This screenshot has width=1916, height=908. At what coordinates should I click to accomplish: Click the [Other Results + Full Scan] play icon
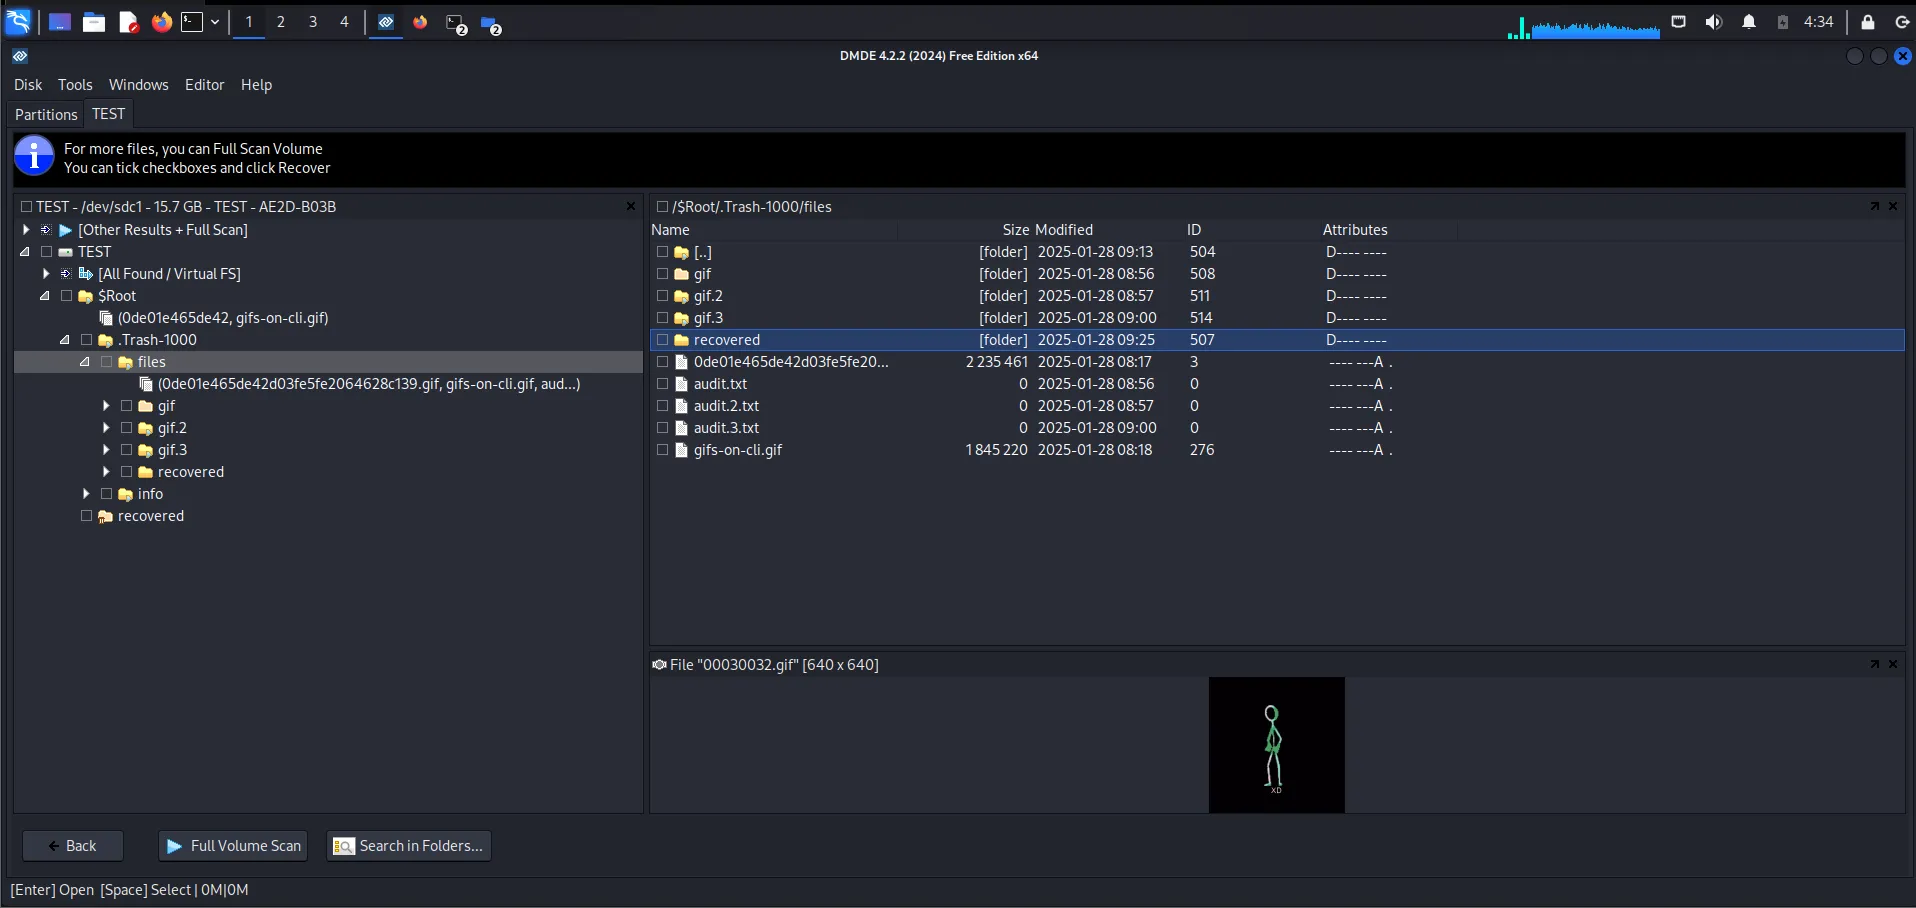(x=66, y=230)
